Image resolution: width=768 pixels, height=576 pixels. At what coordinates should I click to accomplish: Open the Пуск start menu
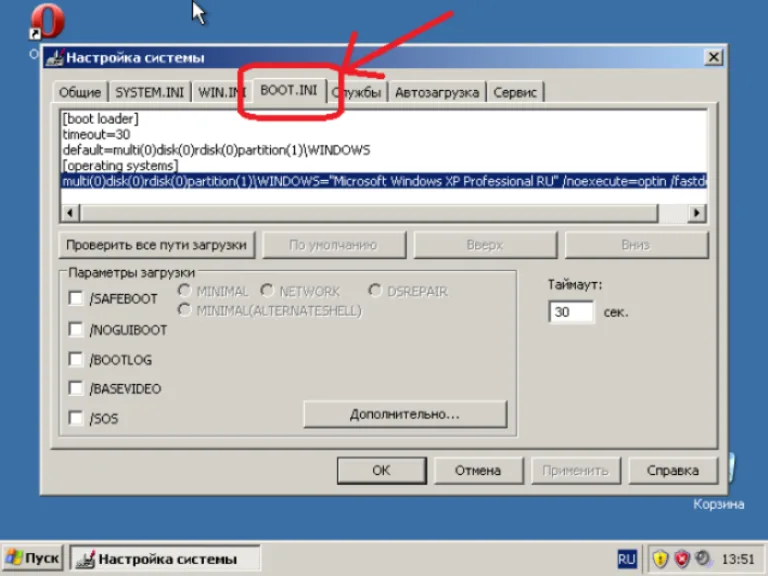coord(32,558)
